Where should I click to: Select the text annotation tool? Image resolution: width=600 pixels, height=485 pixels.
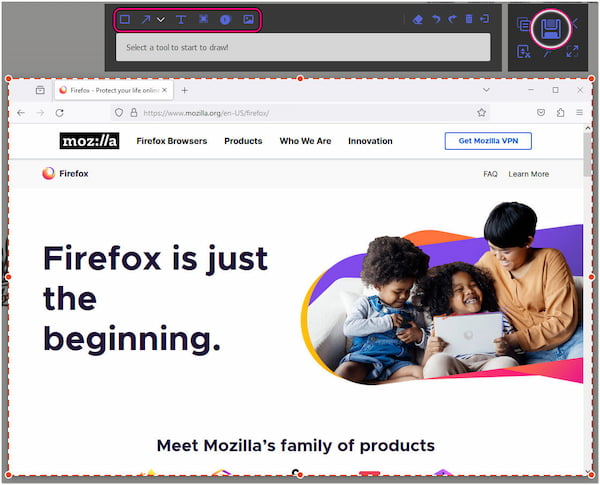pyautogui.click(x=181, y=19)
